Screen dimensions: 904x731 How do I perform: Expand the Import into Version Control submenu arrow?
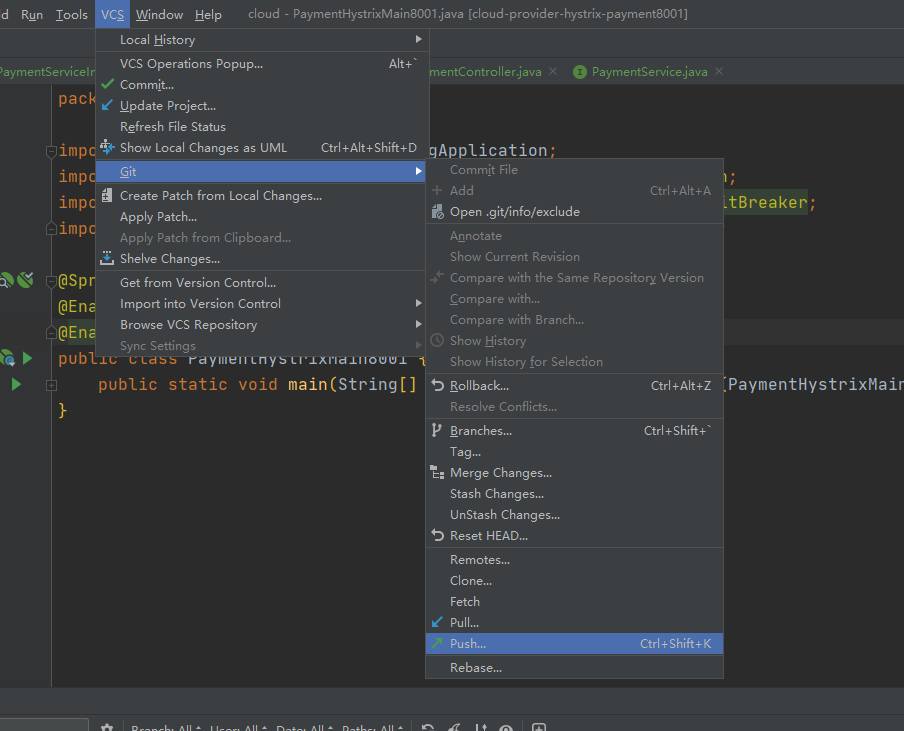pos(419,303)
